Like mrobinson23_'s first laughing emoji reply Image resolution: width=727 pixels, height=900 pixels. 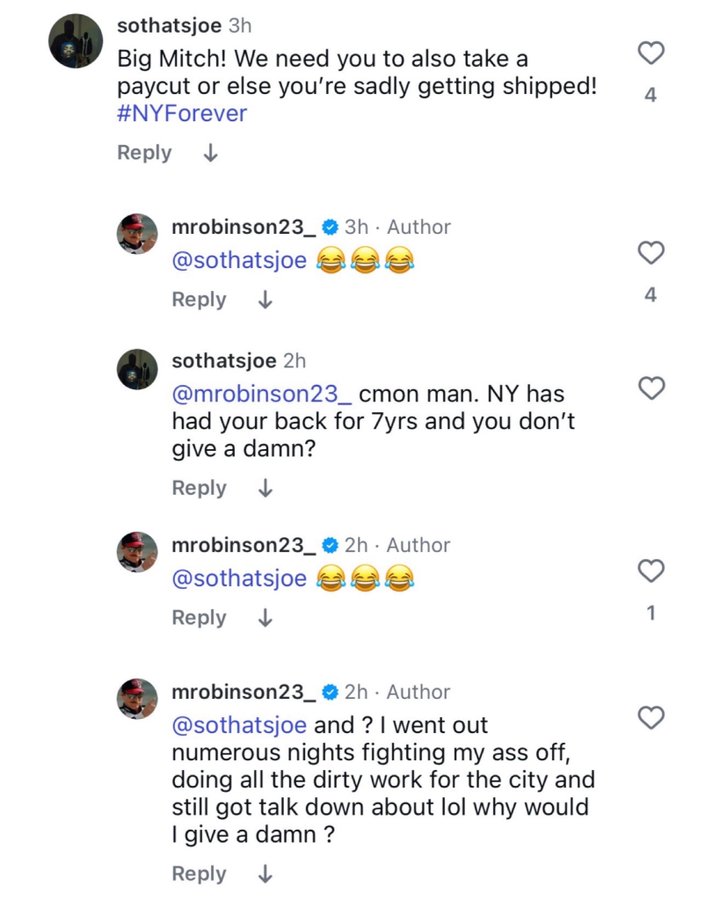pyautogui.click(x=651, y=253)
